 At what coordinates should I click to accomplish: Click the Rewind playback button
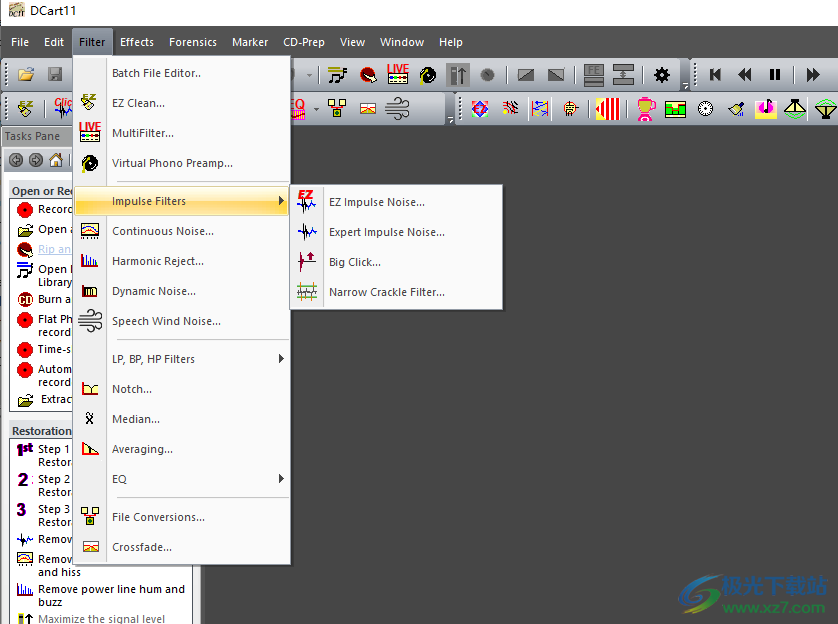(745, 75)
